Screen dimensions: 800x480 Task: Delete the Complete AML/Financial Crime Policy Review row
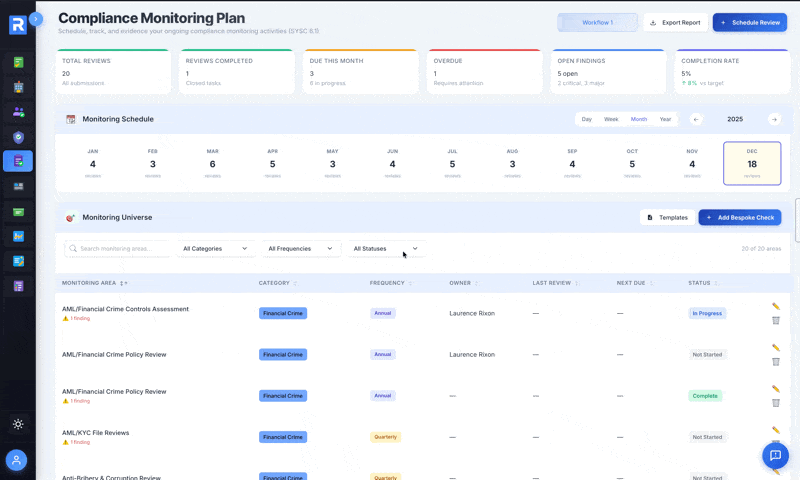tap(776, 403)
